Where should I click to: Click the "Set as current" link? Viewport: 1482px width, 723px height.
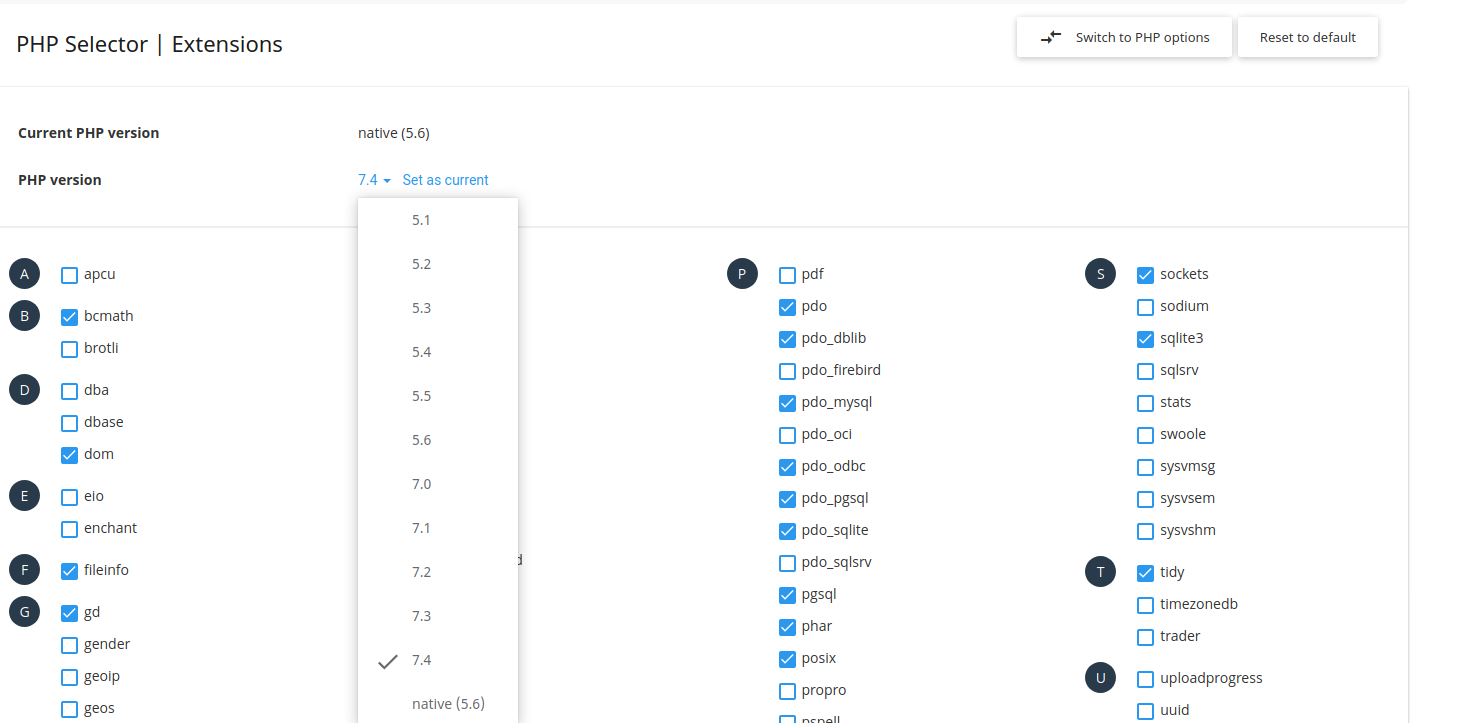[445, 179]
